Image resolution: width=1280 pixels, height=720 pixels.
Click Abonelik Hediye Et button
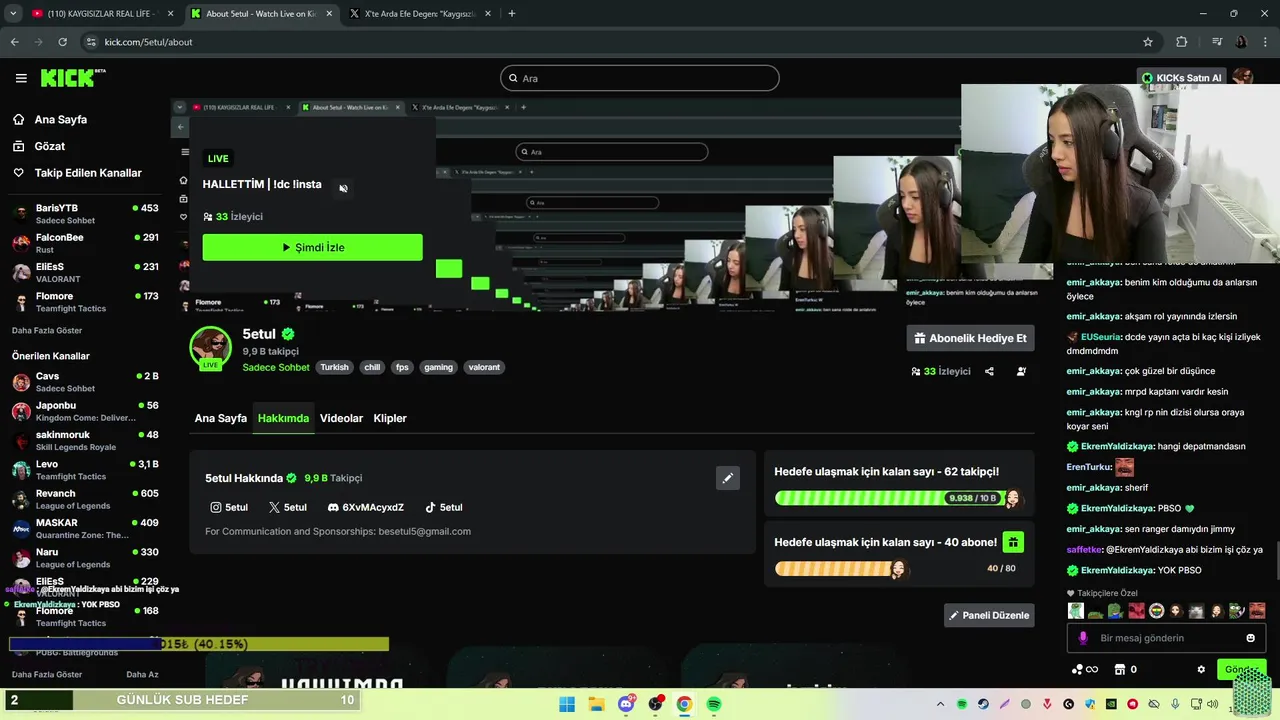click(x=970, y=338)
